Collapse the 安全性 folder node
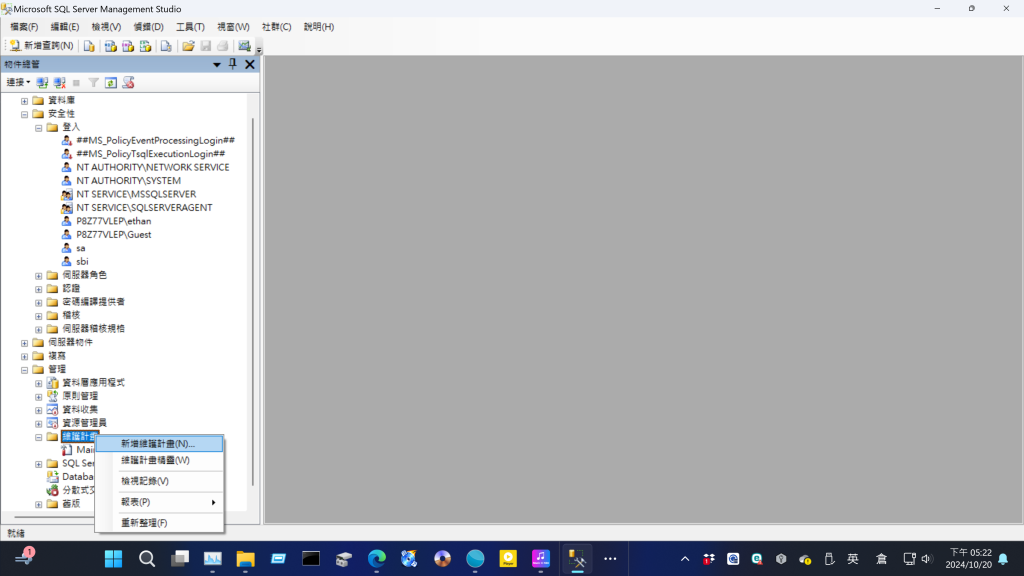This screenshot has height=576, width=1024. pos(25,114)
